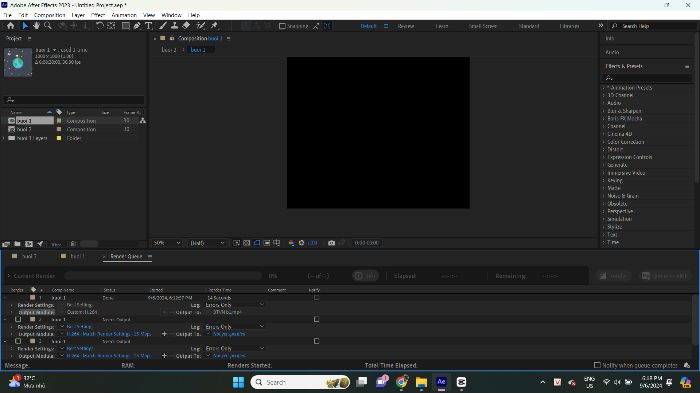700x393 pixels.
Task: Select the Rectangle shape tool
Action: [x=126, y=26]
